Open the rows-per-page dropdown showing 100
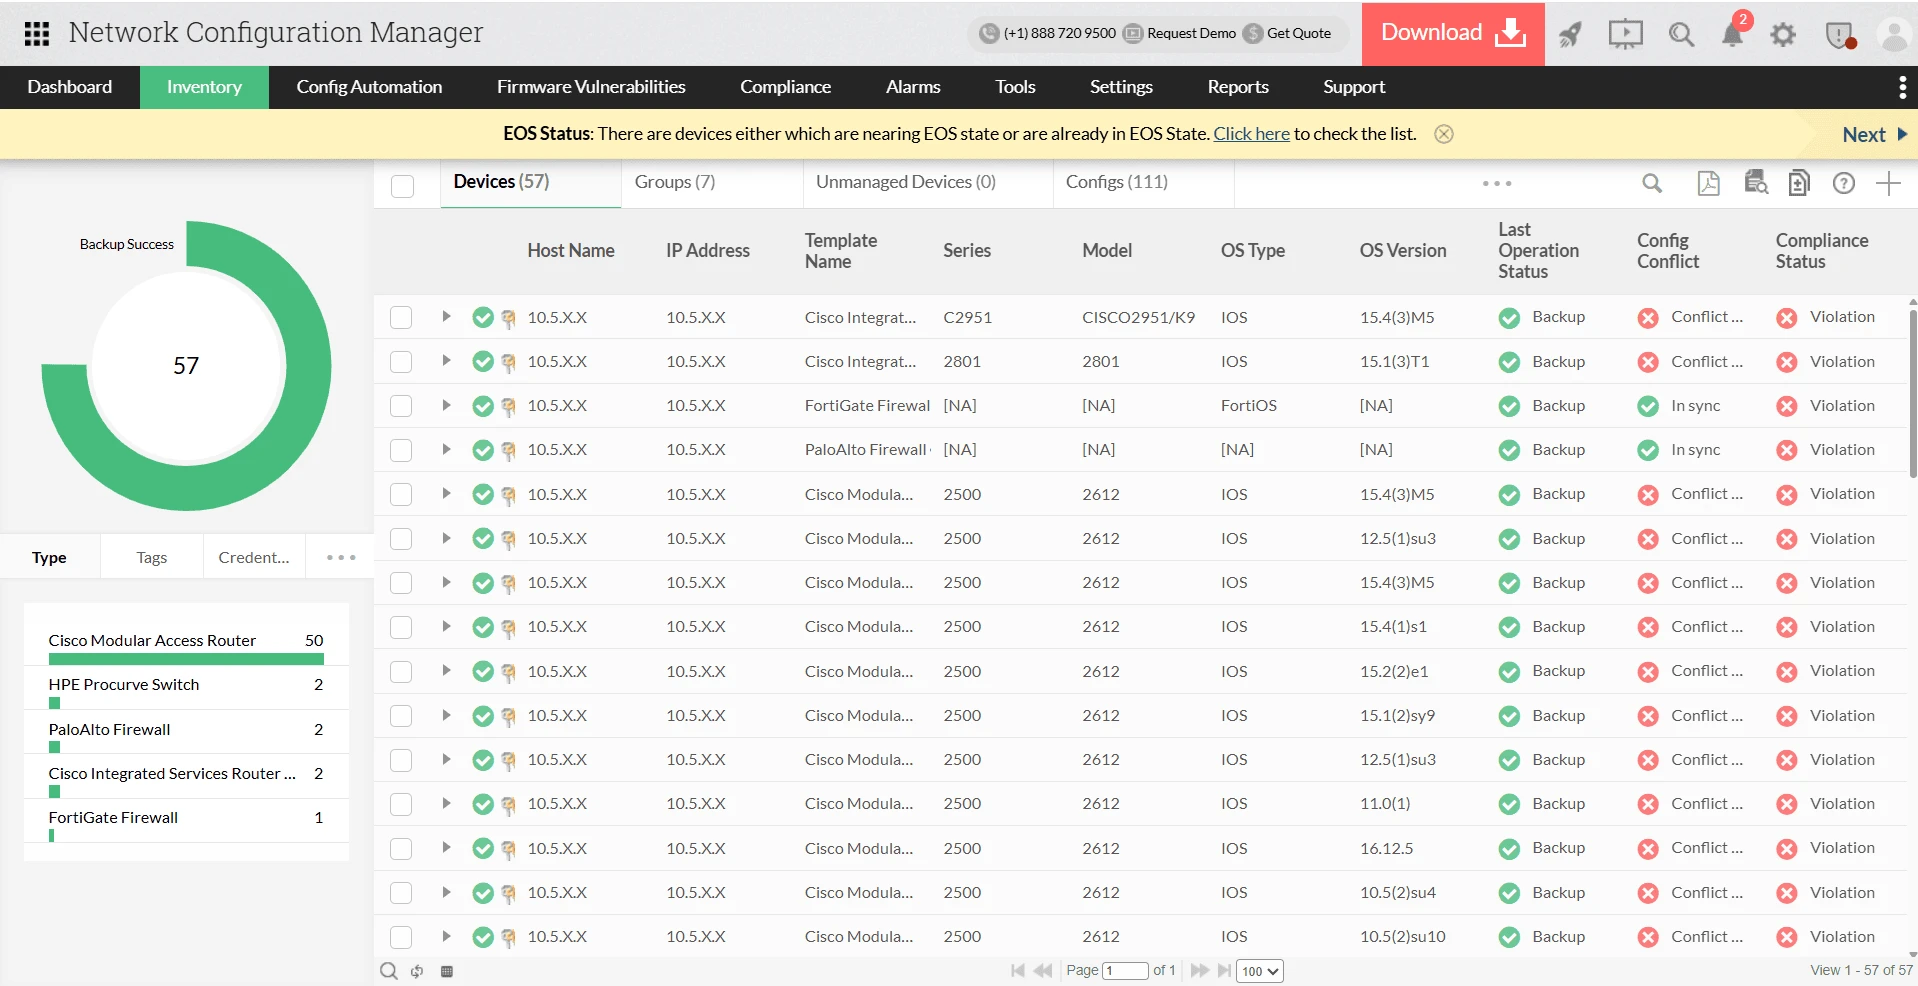 tap(1259, 971)
